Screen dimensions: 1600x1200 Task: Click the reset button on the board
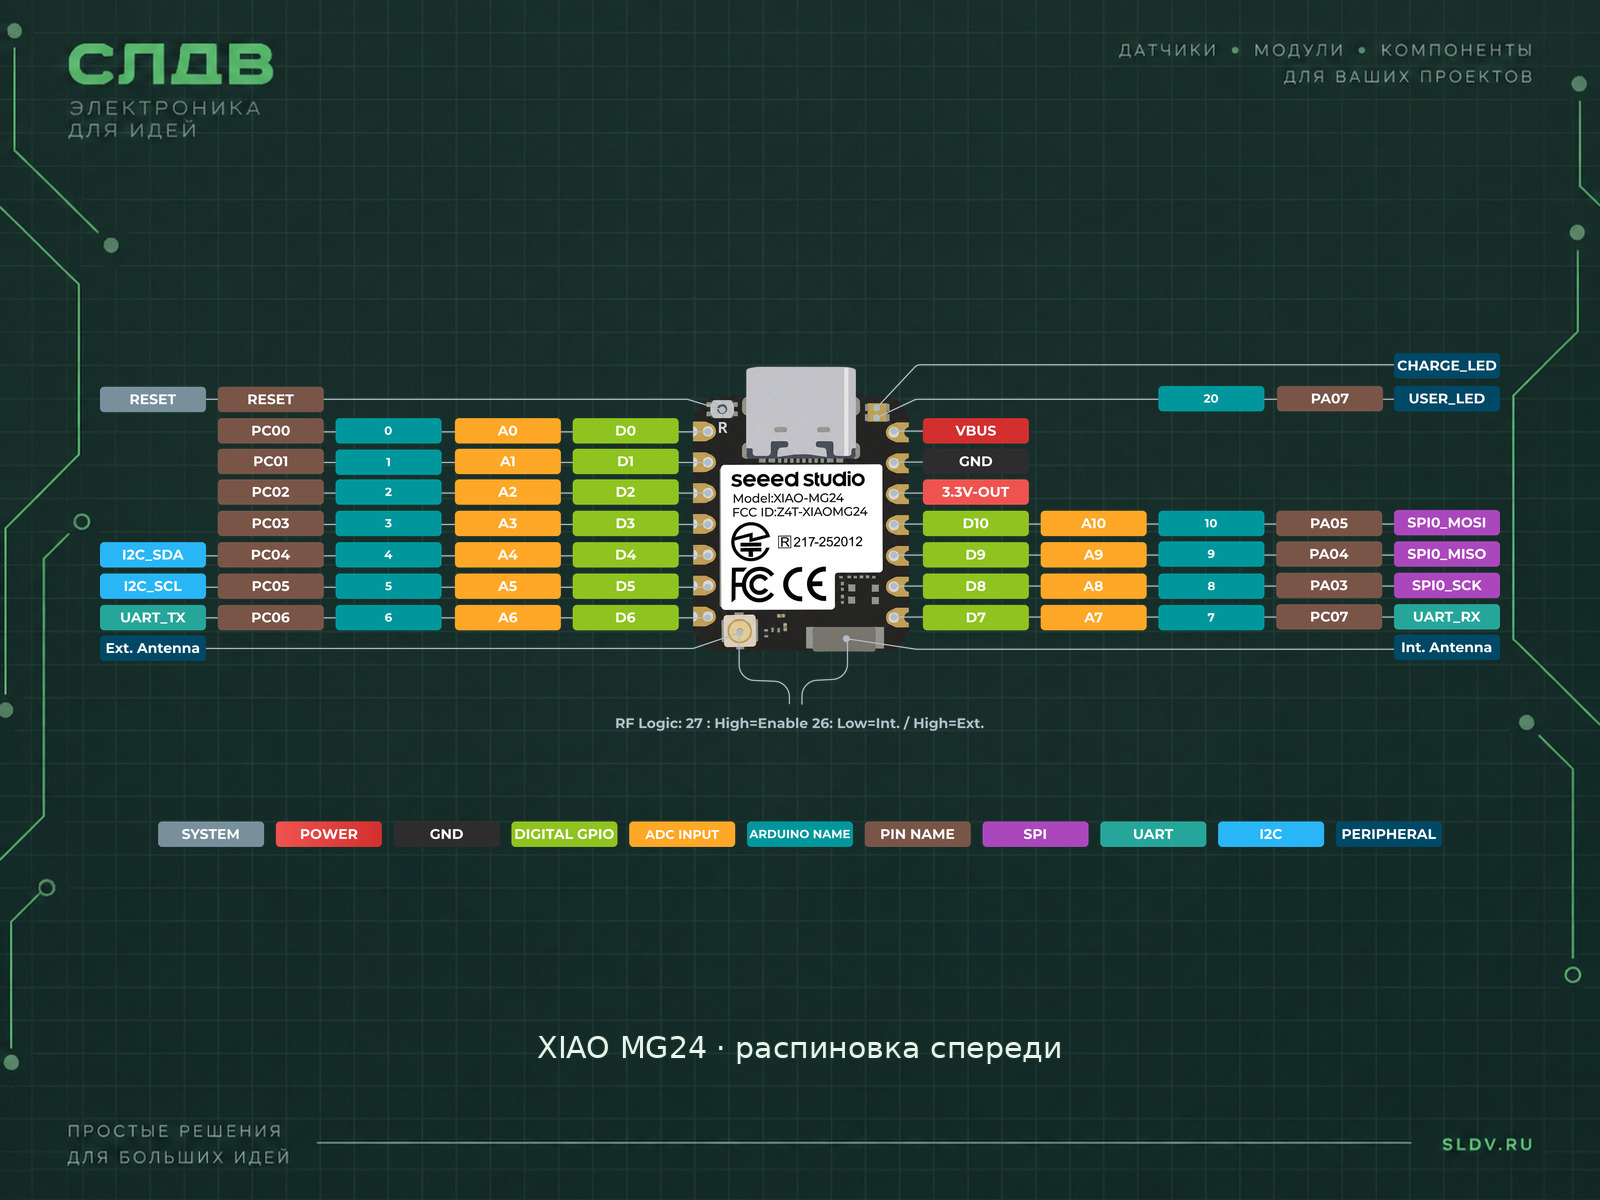(721, 409)
